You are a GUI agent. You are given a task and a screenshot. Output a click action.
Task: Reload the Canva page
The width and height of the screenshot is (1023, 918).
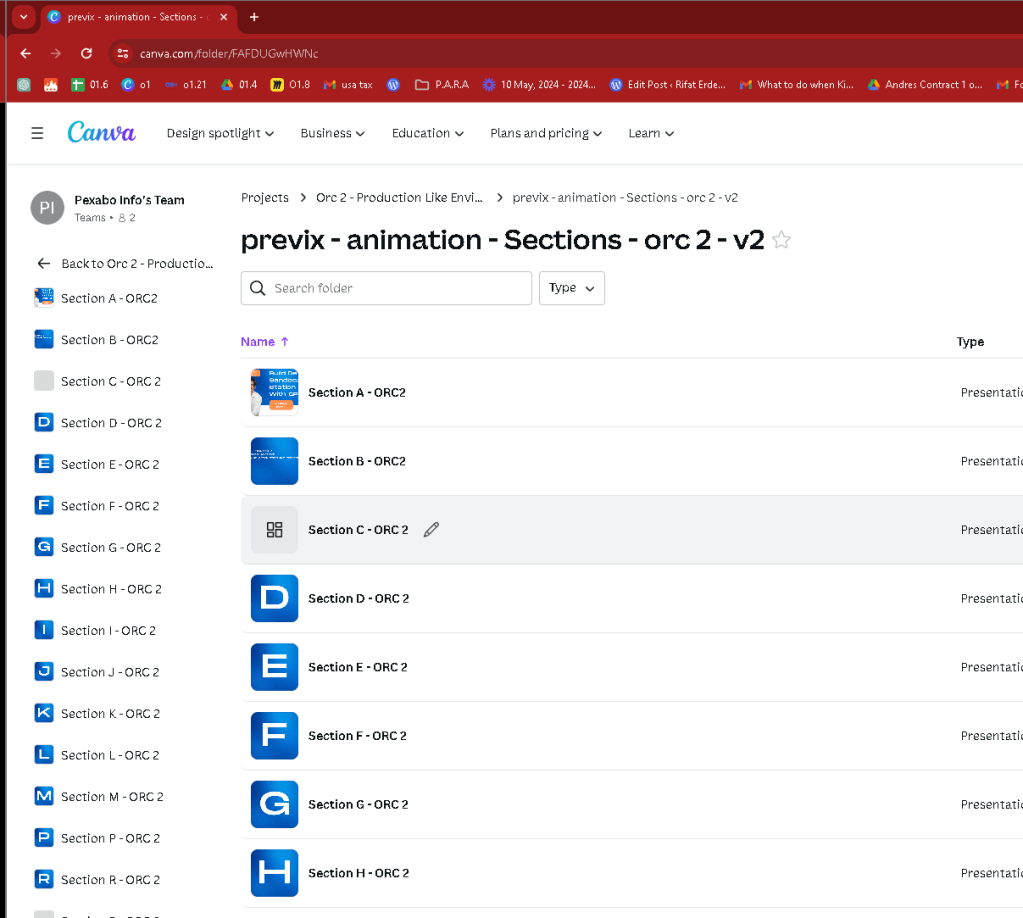tap(86, 54)
